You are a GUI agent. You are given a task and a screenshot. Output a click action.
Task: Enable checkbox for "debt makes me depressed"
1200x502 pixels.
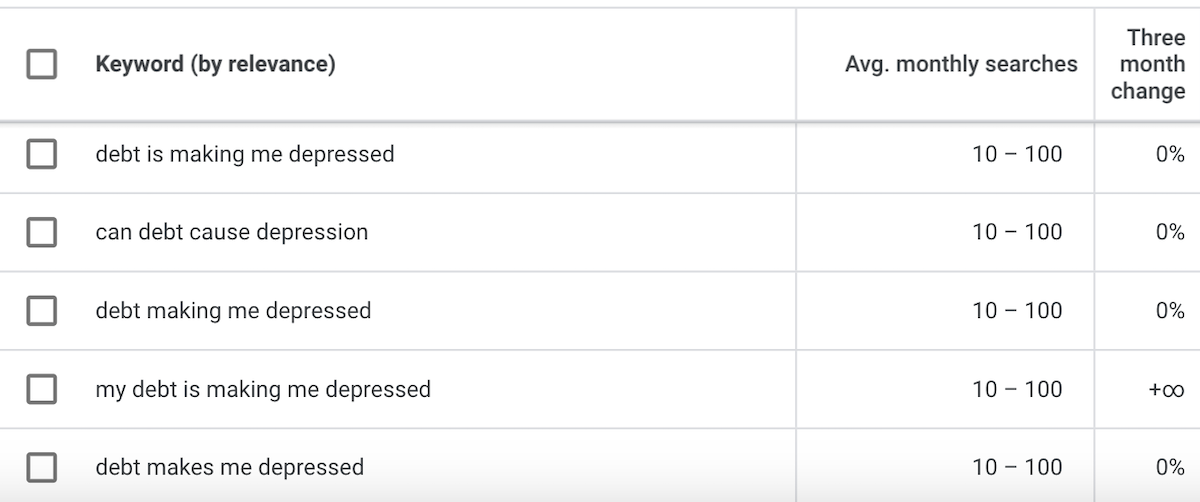click(41, 467)
